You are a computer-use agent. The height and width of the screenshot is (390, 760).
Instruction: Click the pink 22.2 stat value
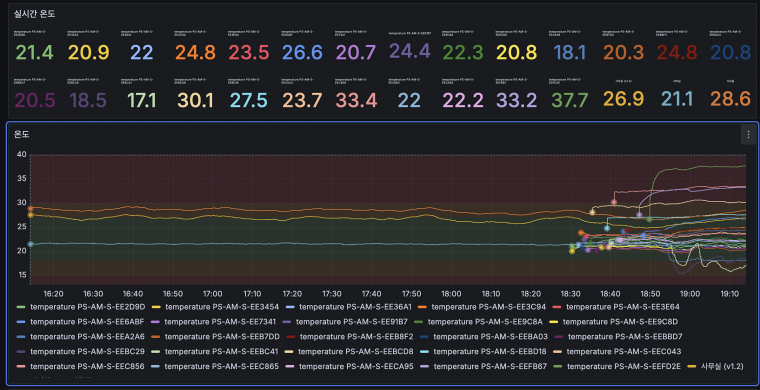[462, 100]
